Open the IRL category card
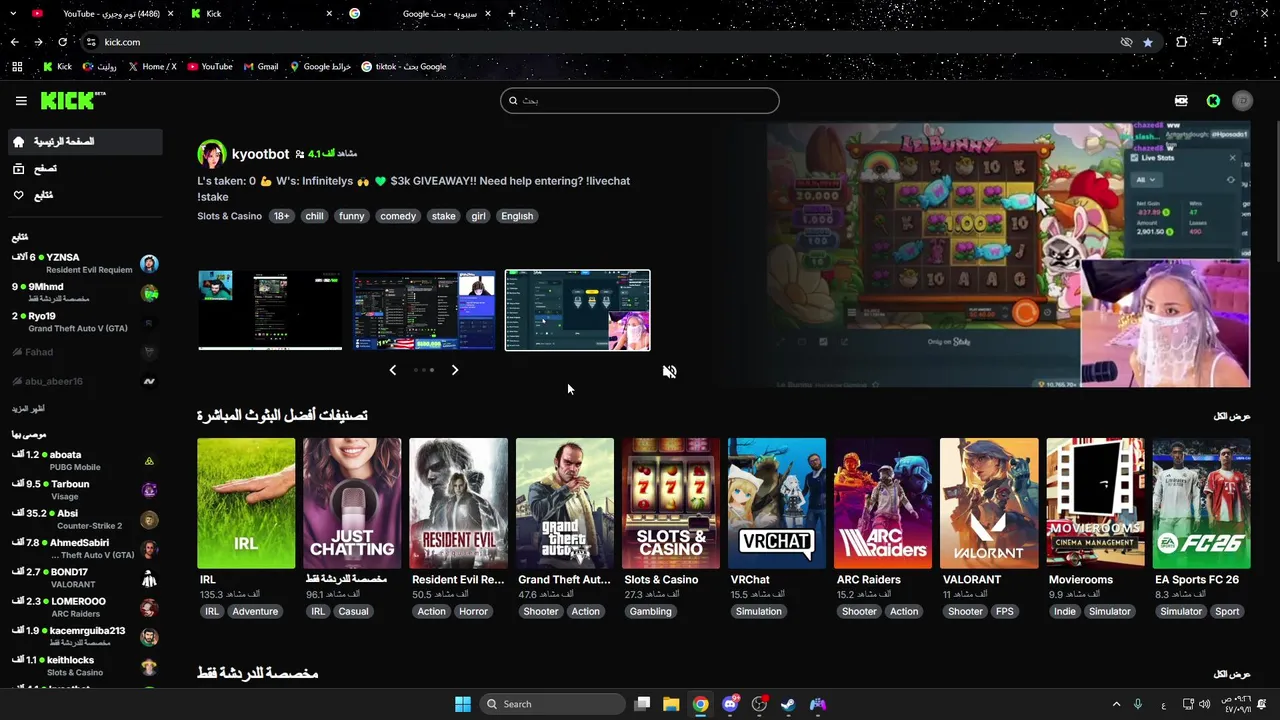The width and height of the screenshot is (1280, 720). point(246,503)
